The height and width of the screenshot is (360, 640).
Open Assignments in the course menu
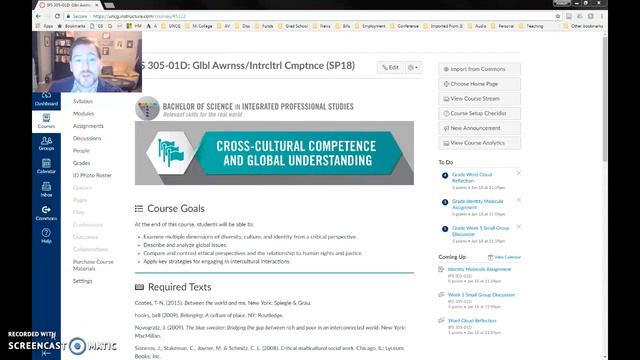[88, 126]
